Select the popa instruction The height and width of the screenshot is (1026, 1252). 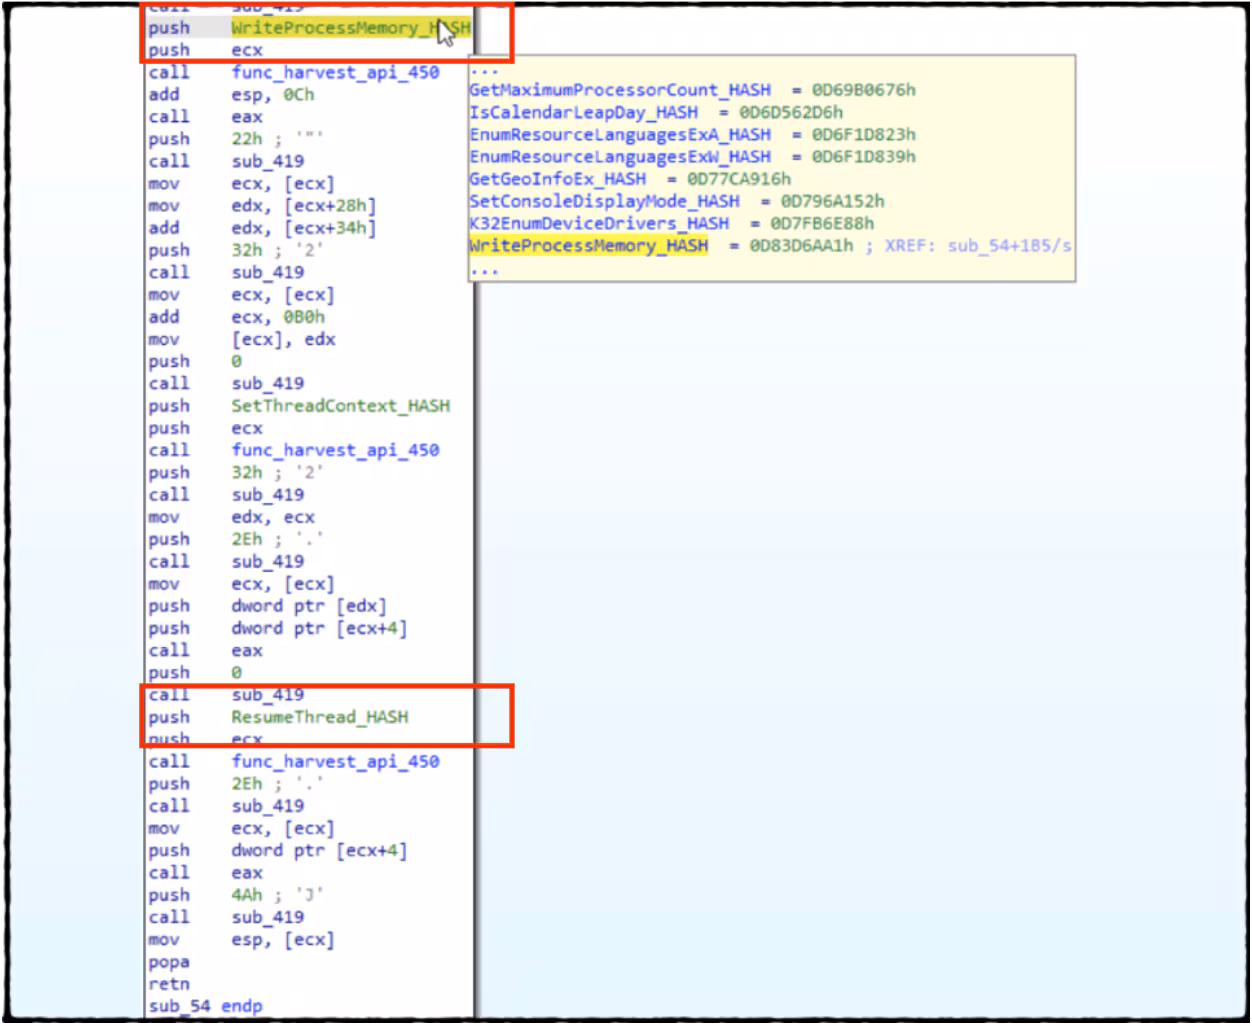click(x=169, y=962)
